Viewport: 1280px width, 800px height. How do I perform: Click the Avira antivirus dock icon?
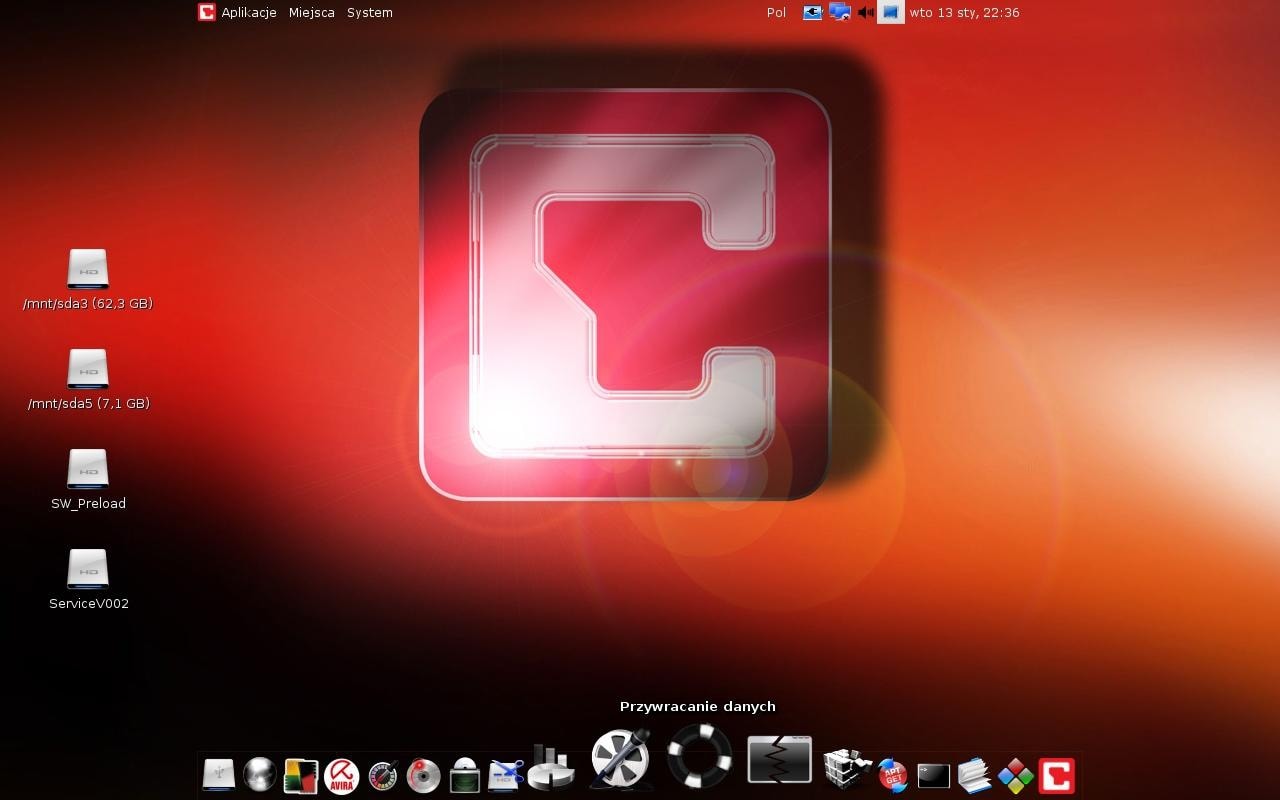click(342, 775)
